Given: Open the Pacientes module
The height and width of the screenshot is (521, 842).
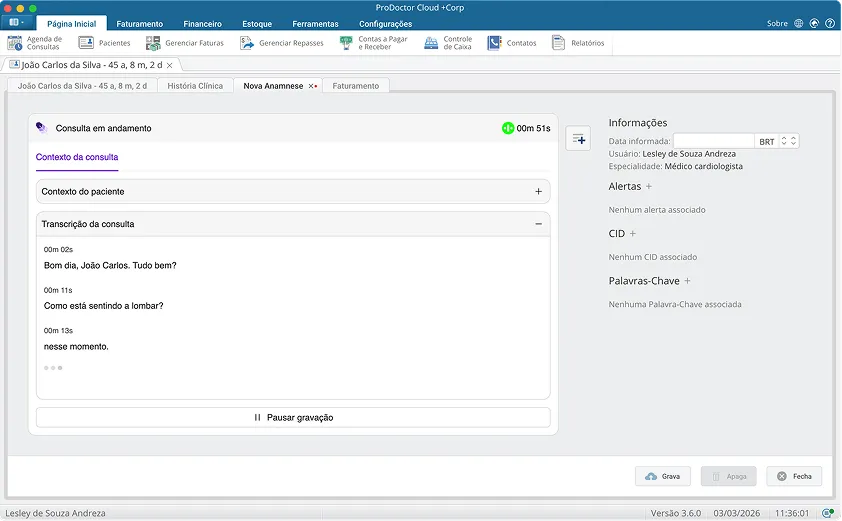Looking at the screenshot, I should tap(104, 43).
